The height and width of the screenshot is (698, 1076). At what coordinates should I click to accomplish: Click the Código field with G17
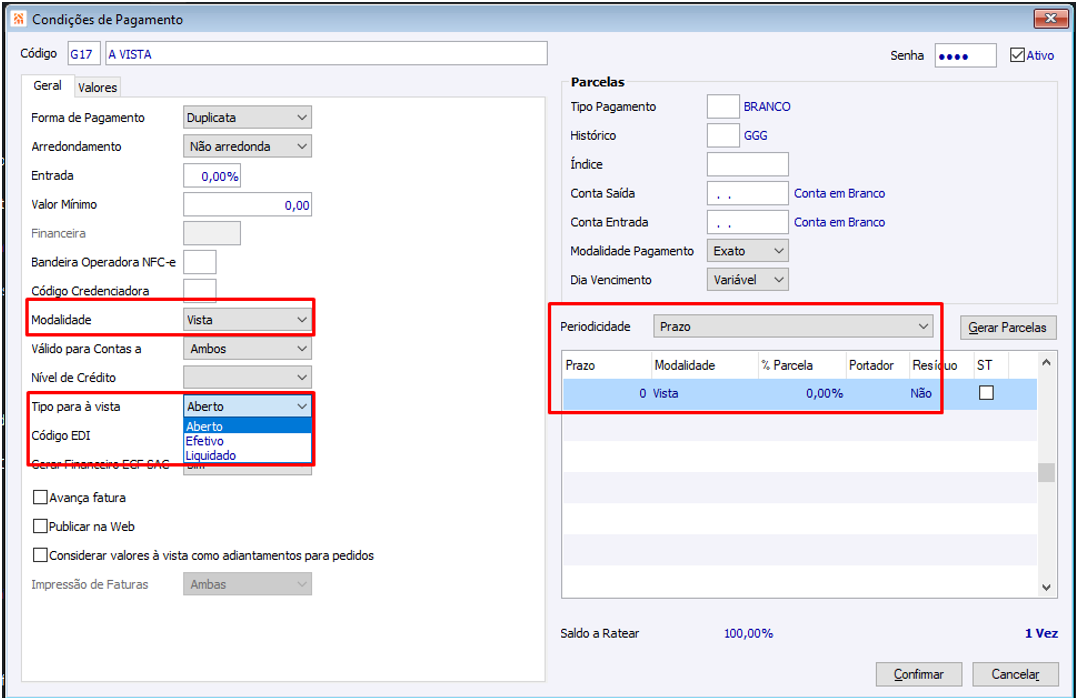click(x=84, y=54)
